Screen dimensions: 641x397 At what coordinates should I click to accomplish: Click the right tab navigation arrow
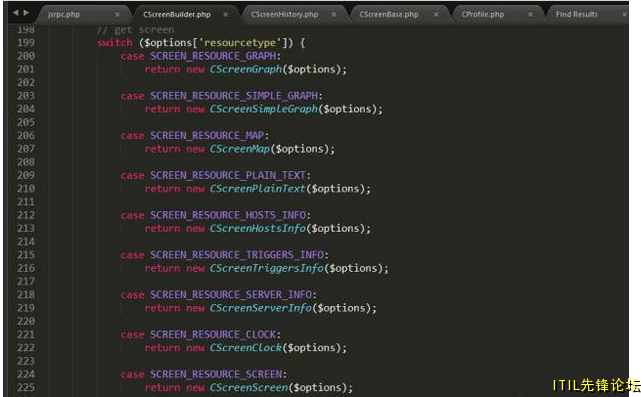click(x=26, y=13)
